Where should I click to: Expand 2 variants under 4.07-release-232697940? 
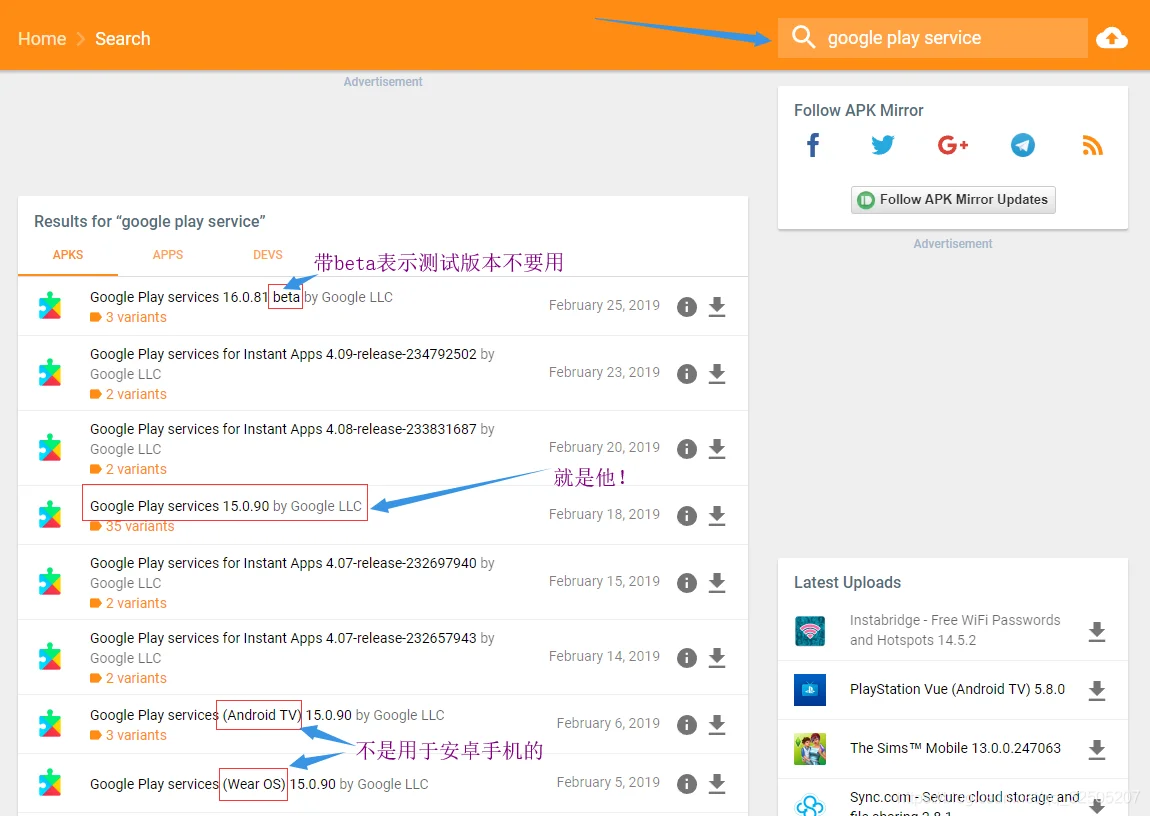point(128,603)
